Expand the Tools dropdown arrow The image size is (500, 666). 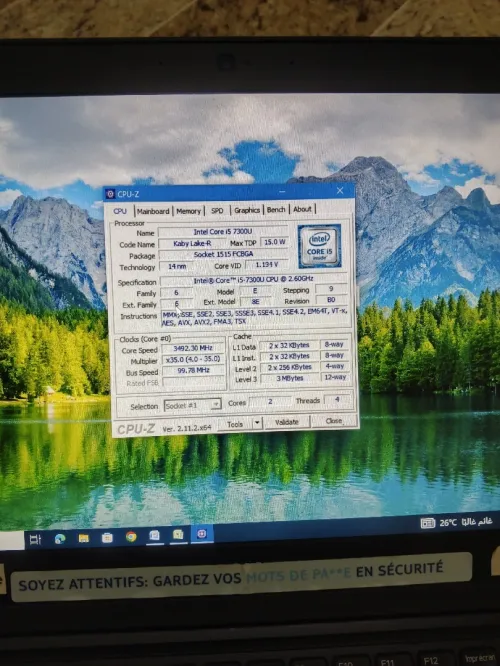click(257, 423)
